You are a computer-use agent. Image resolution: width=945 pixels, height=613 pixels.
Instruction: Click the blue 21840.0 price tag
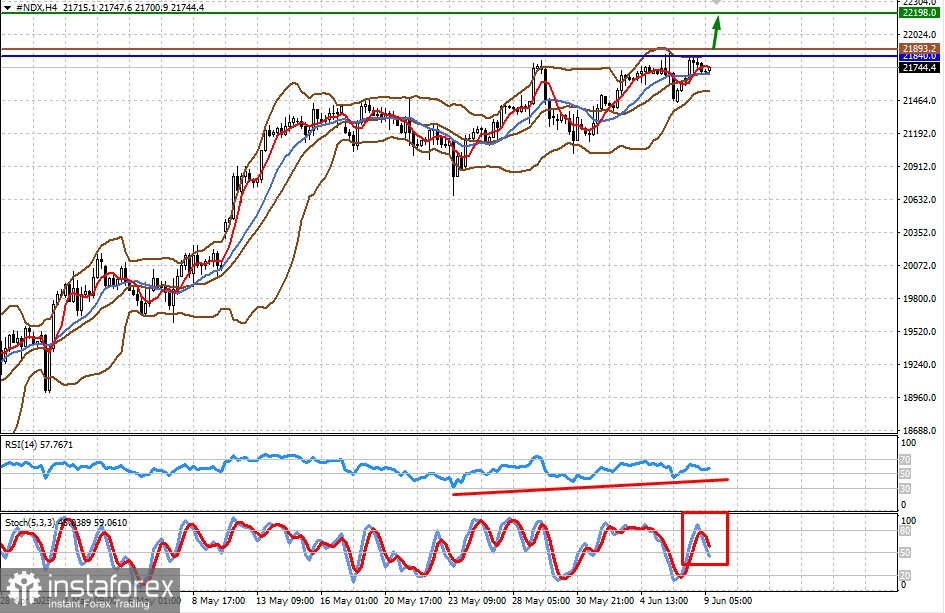tap(918, 56)
